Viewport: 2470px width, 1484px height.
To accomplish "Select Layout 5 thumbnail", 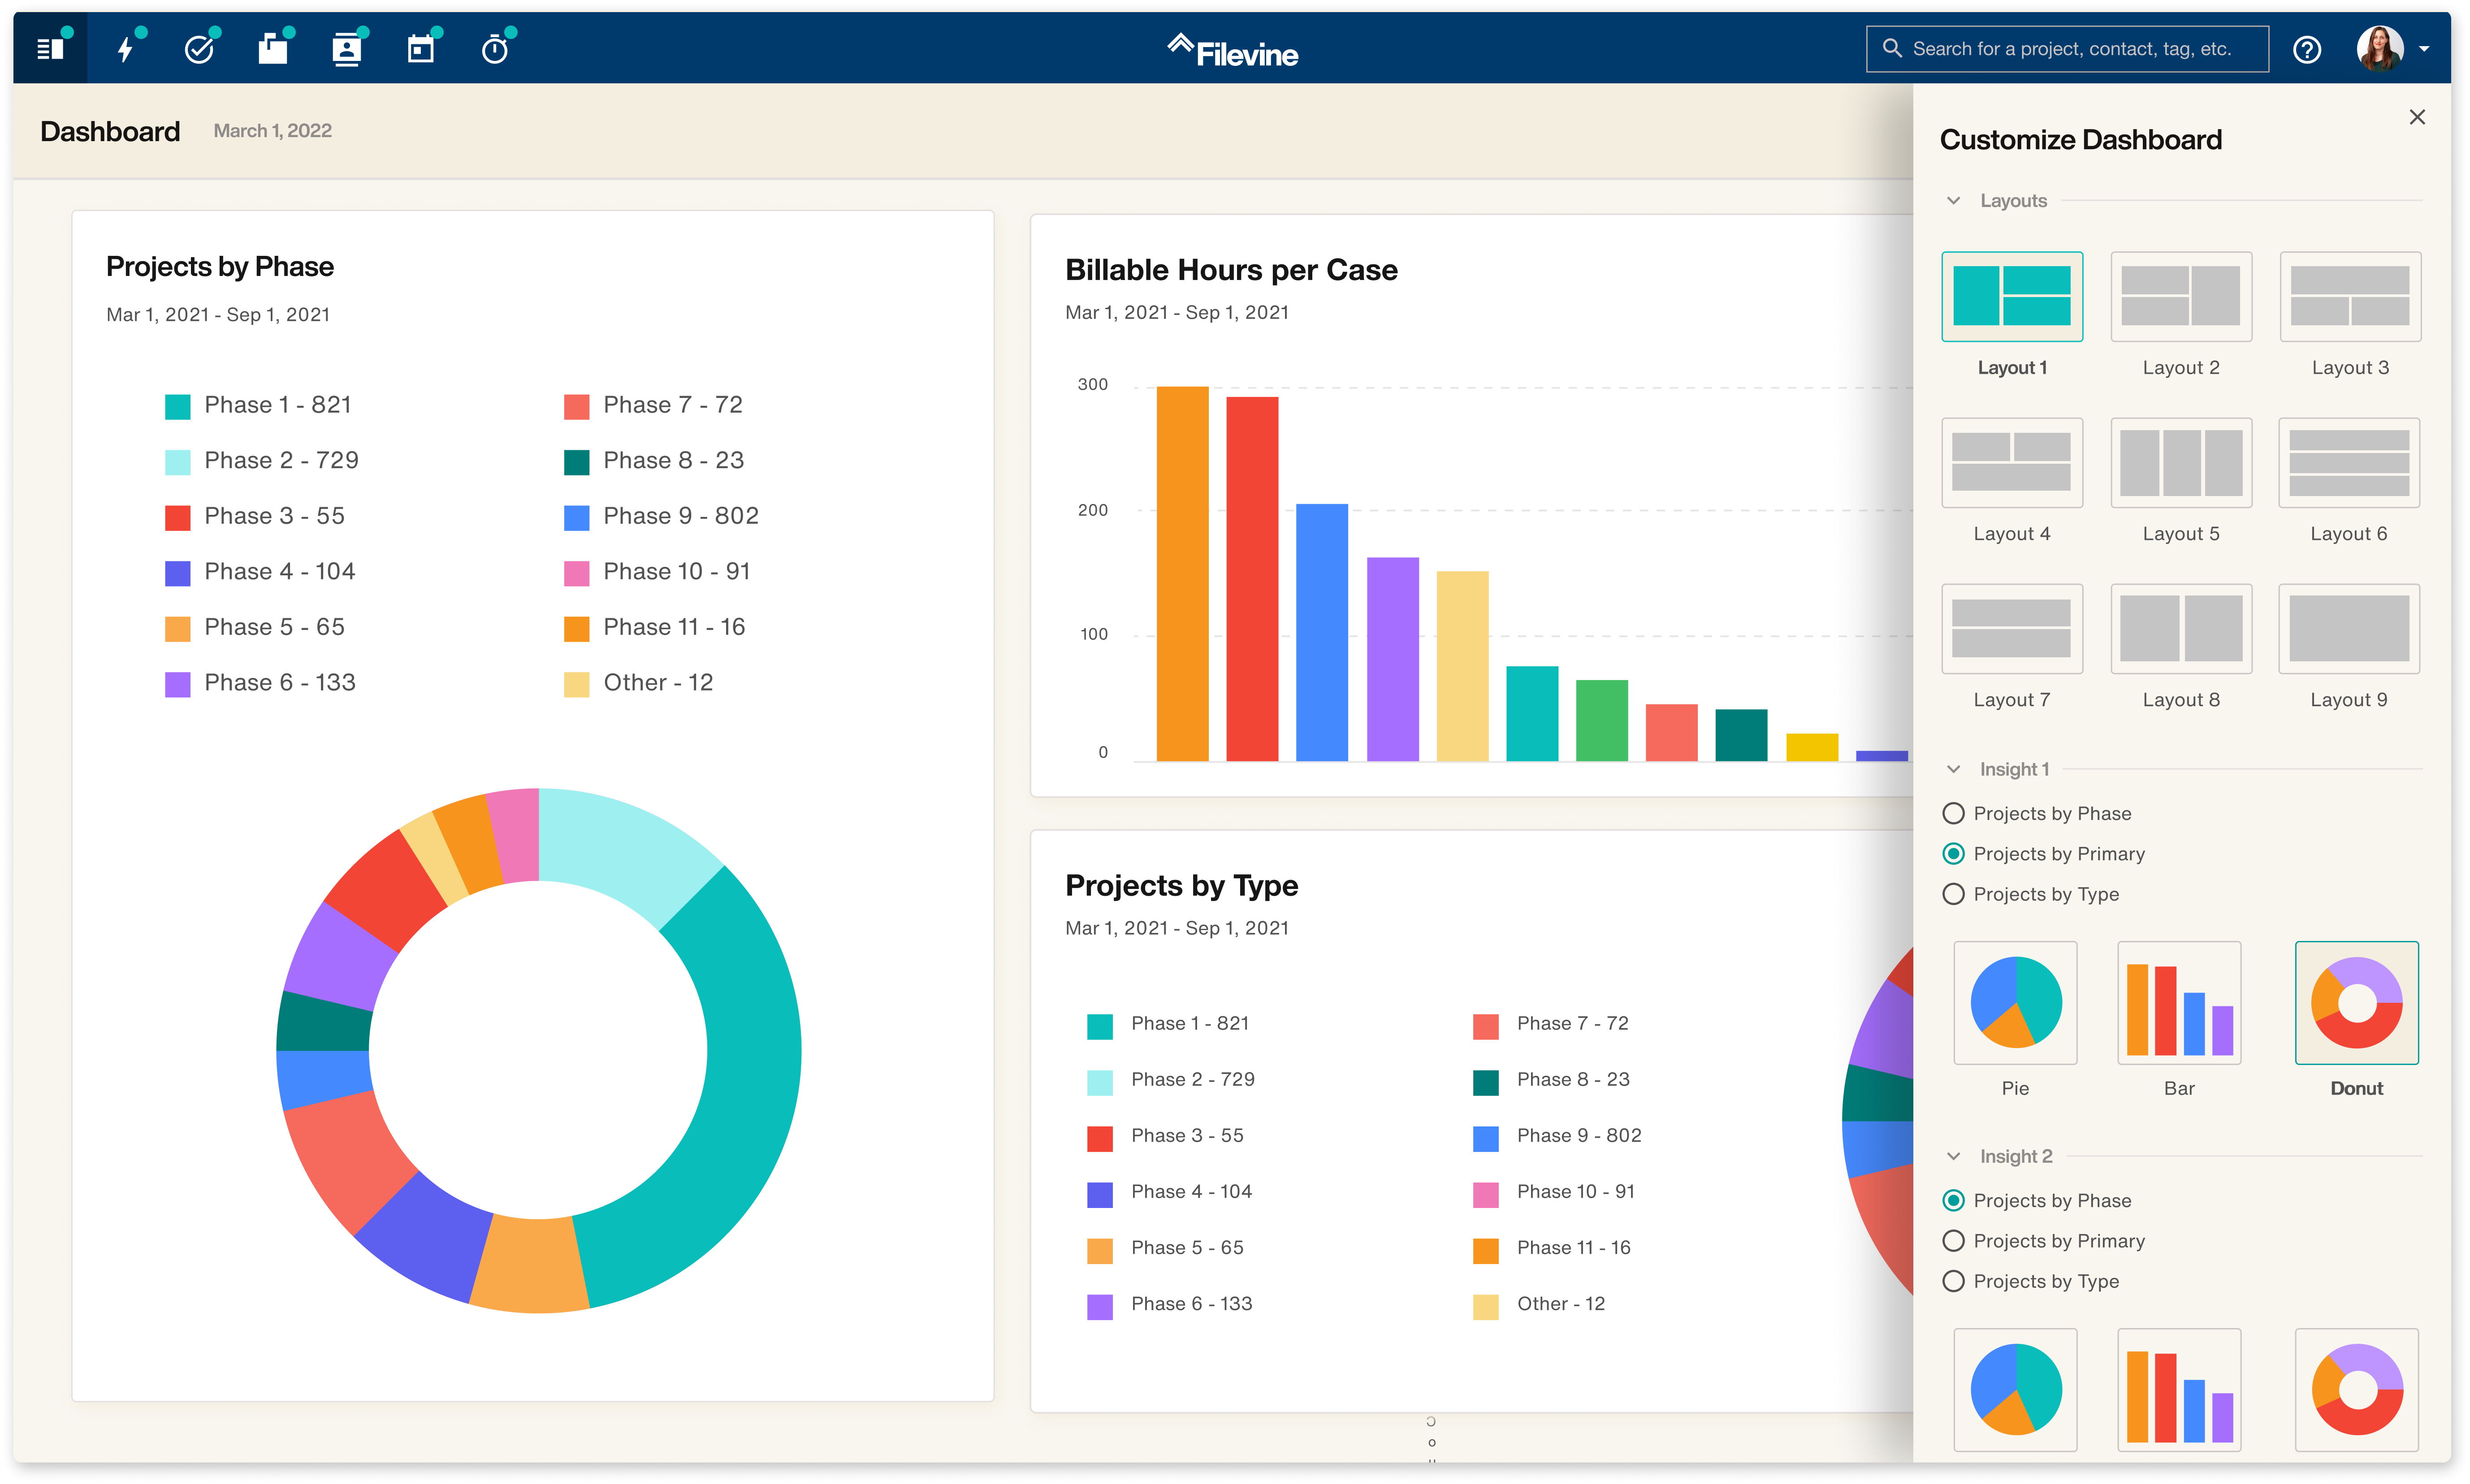I will [x=2180, y=462].
